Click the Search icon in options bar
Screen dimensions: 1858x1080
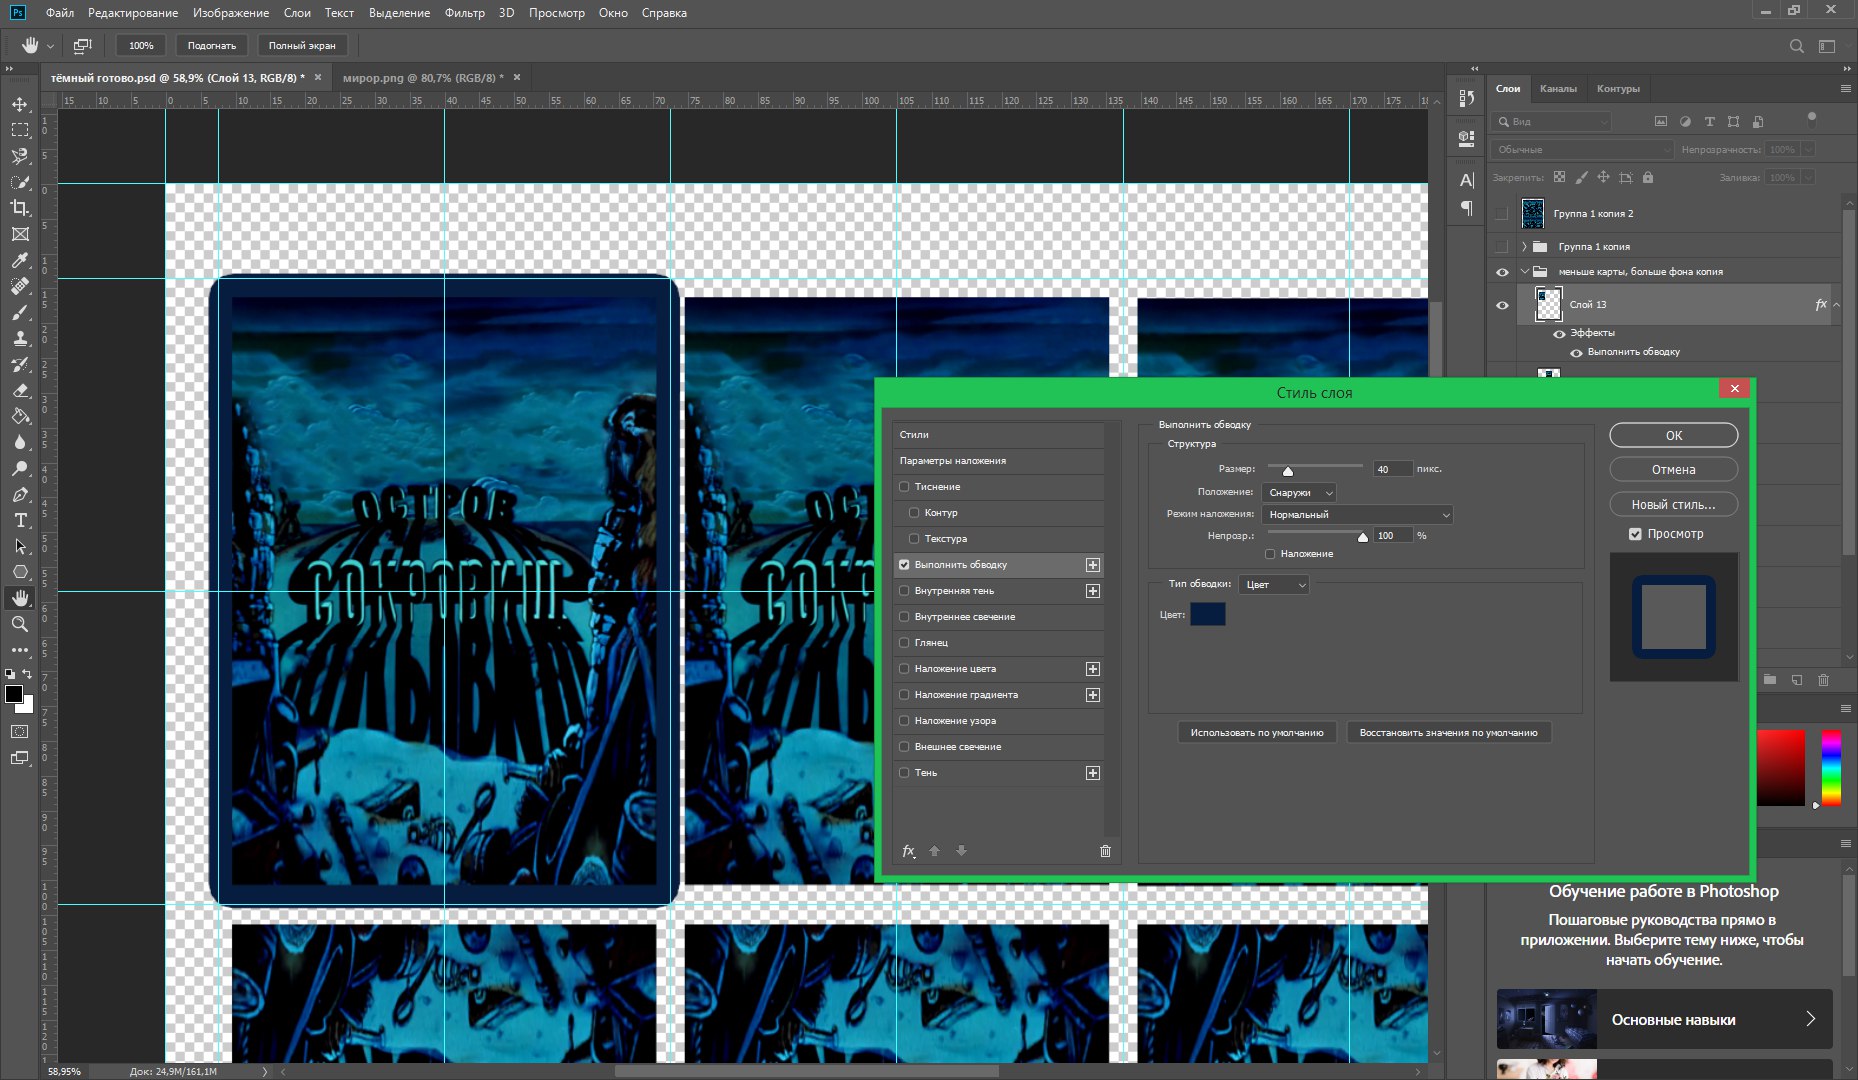tap(1796, 46)
